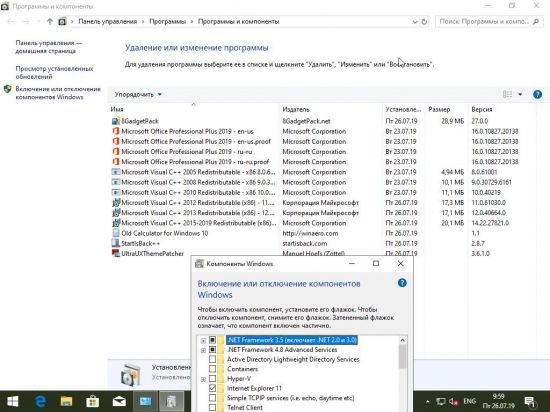Expand .NET Framework 4.8 Advanced Services node

pos(203,350)
